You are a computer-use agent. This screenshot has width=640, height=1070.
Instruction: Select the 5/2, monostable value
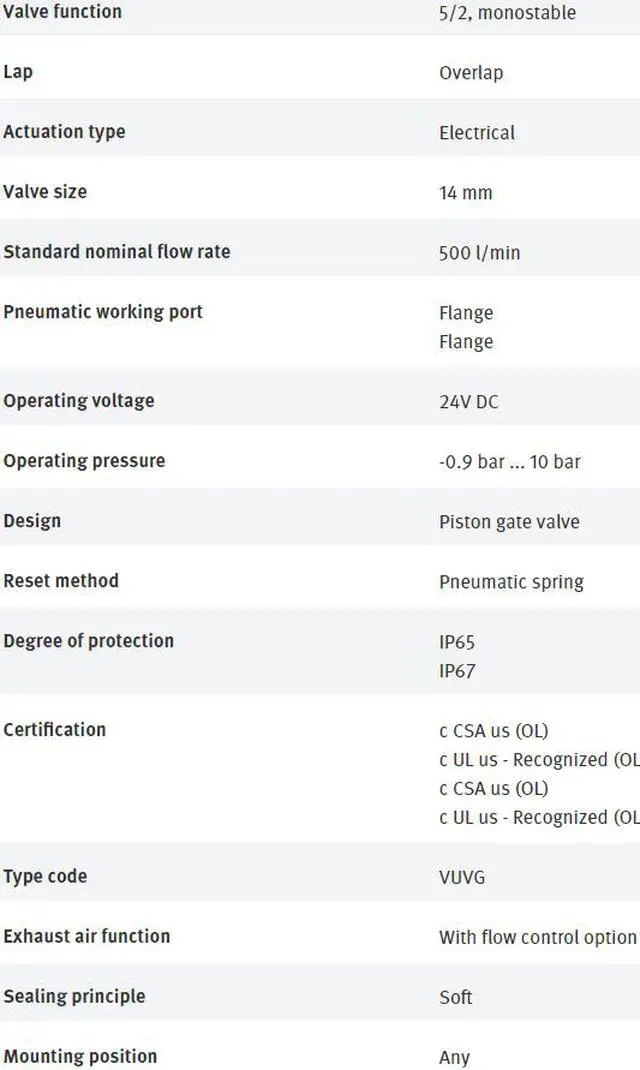(x=508, y=13)
